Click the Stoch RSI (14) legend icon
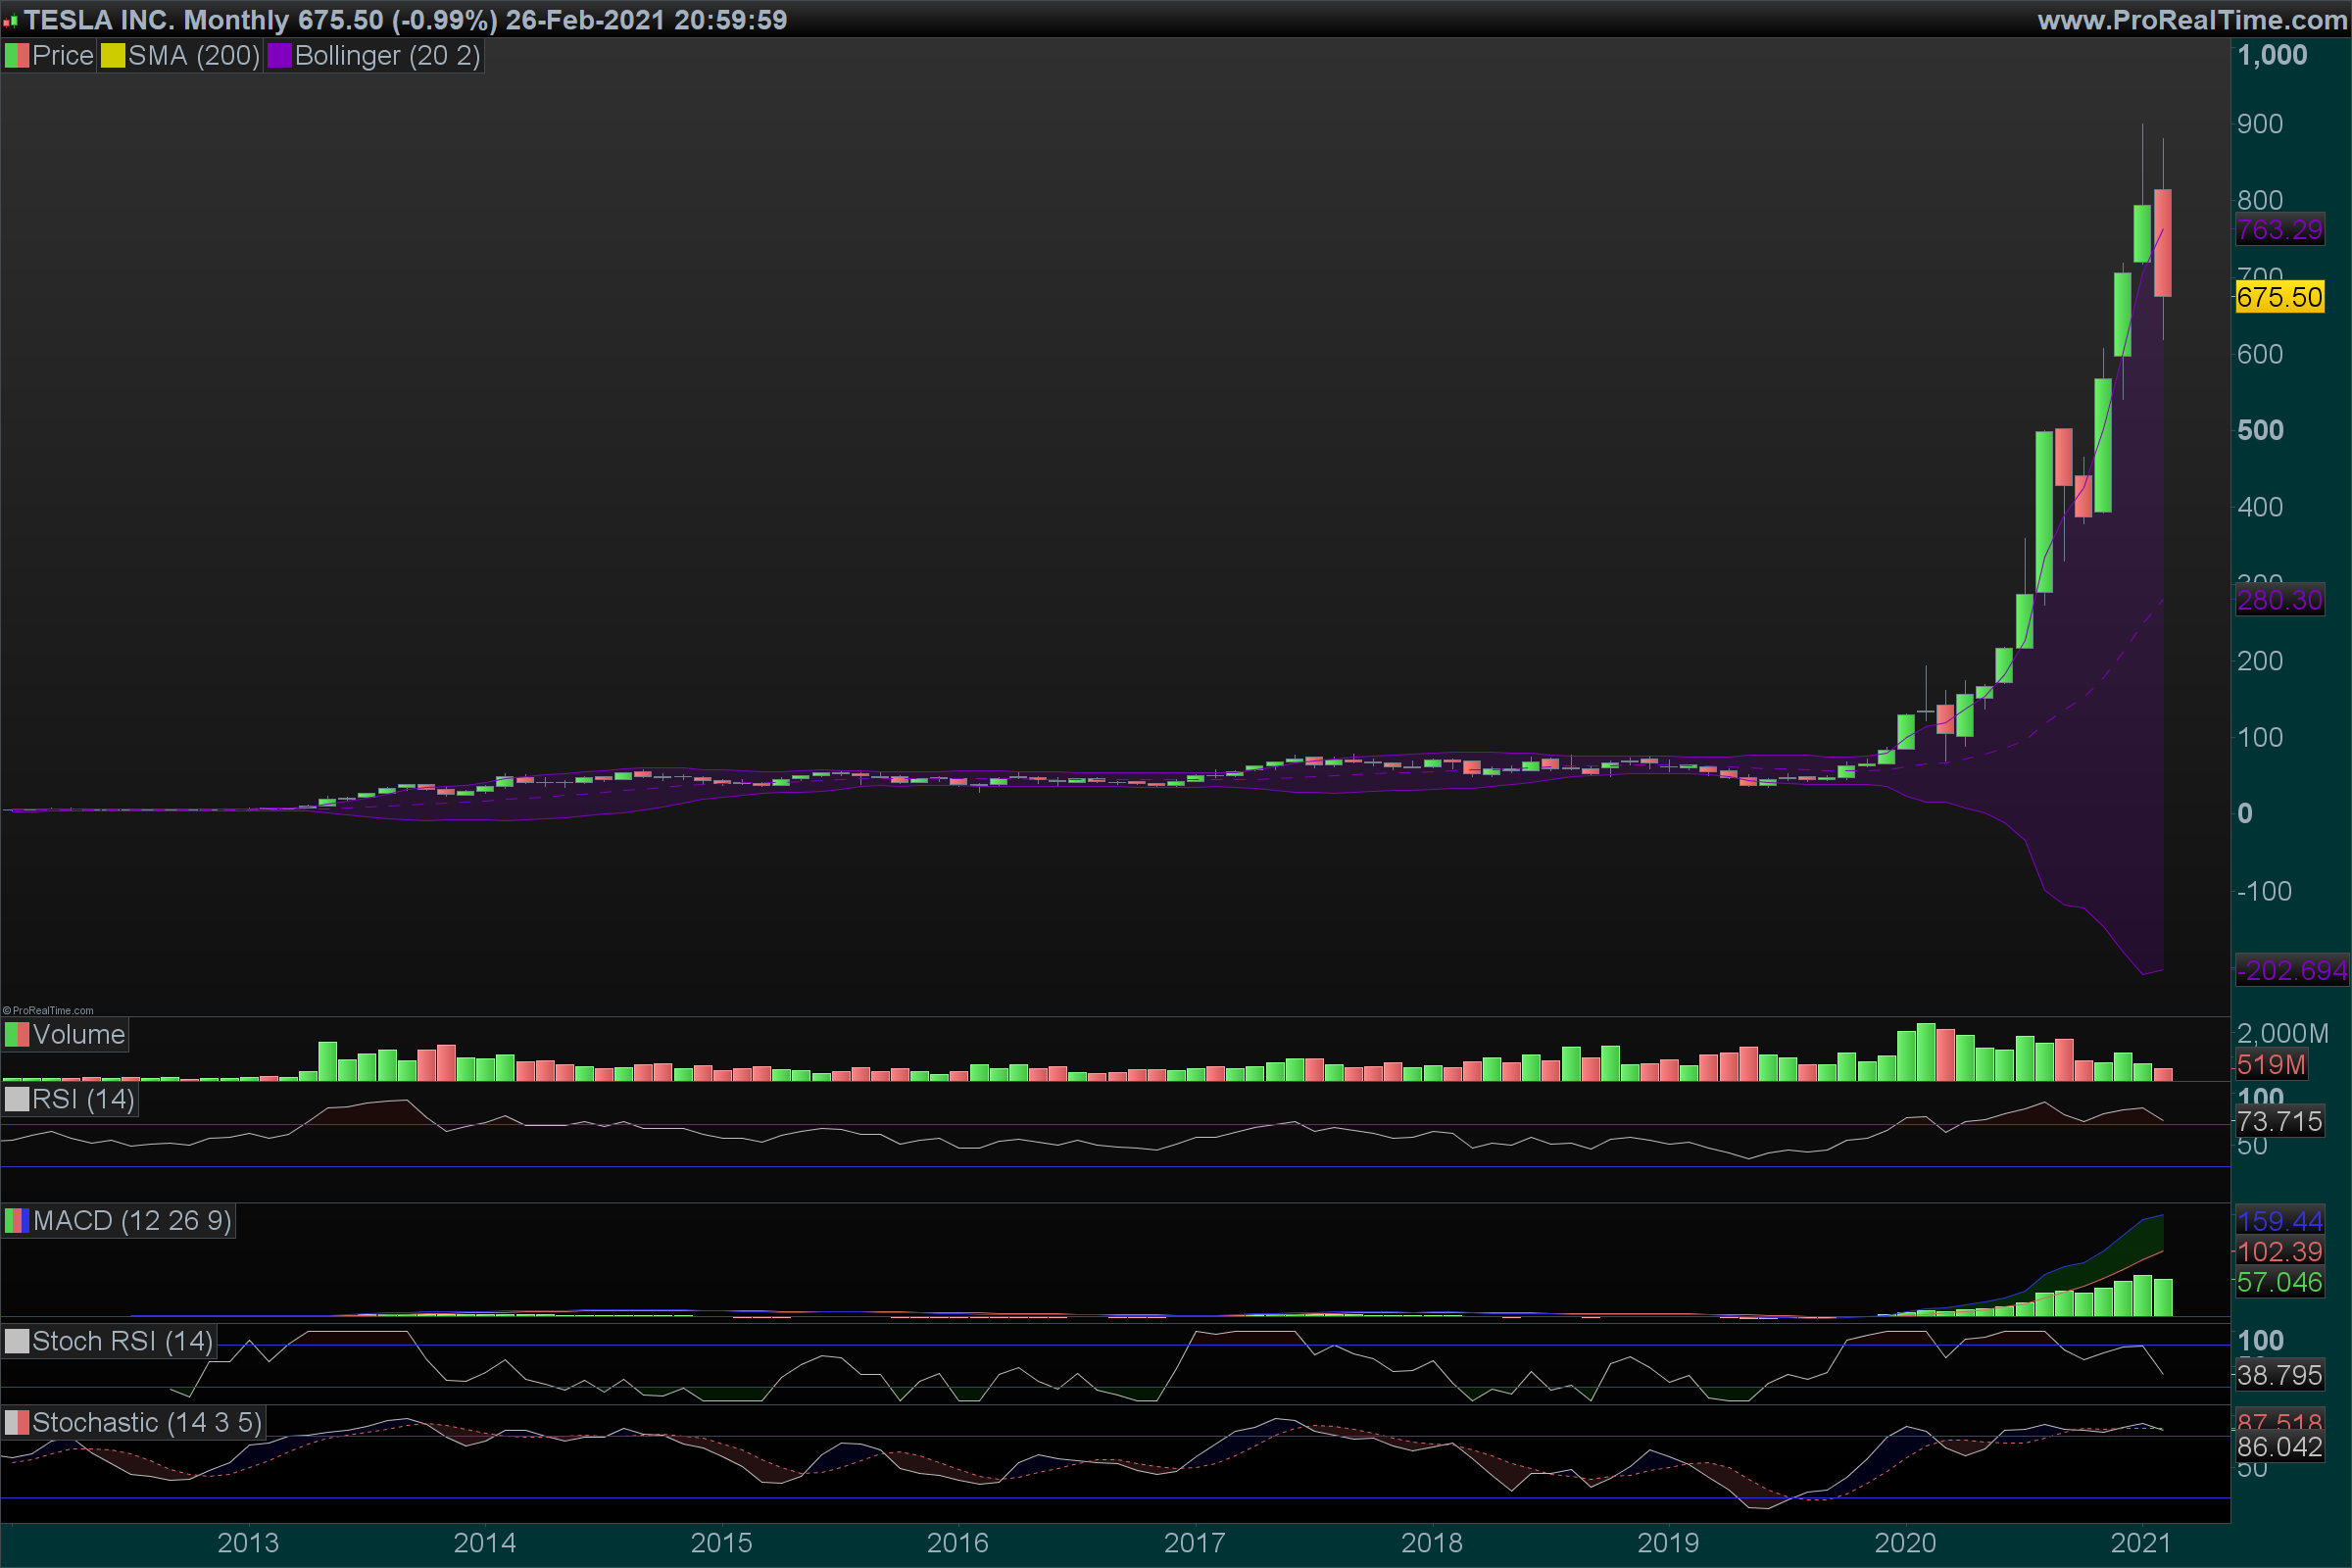 [x=17, y=1341]
